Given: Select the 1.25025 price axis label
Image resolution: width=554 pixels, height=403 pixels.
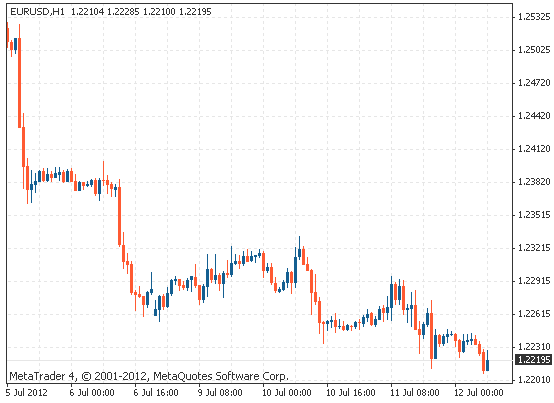Looking at the screenshot, I should 534,50.
